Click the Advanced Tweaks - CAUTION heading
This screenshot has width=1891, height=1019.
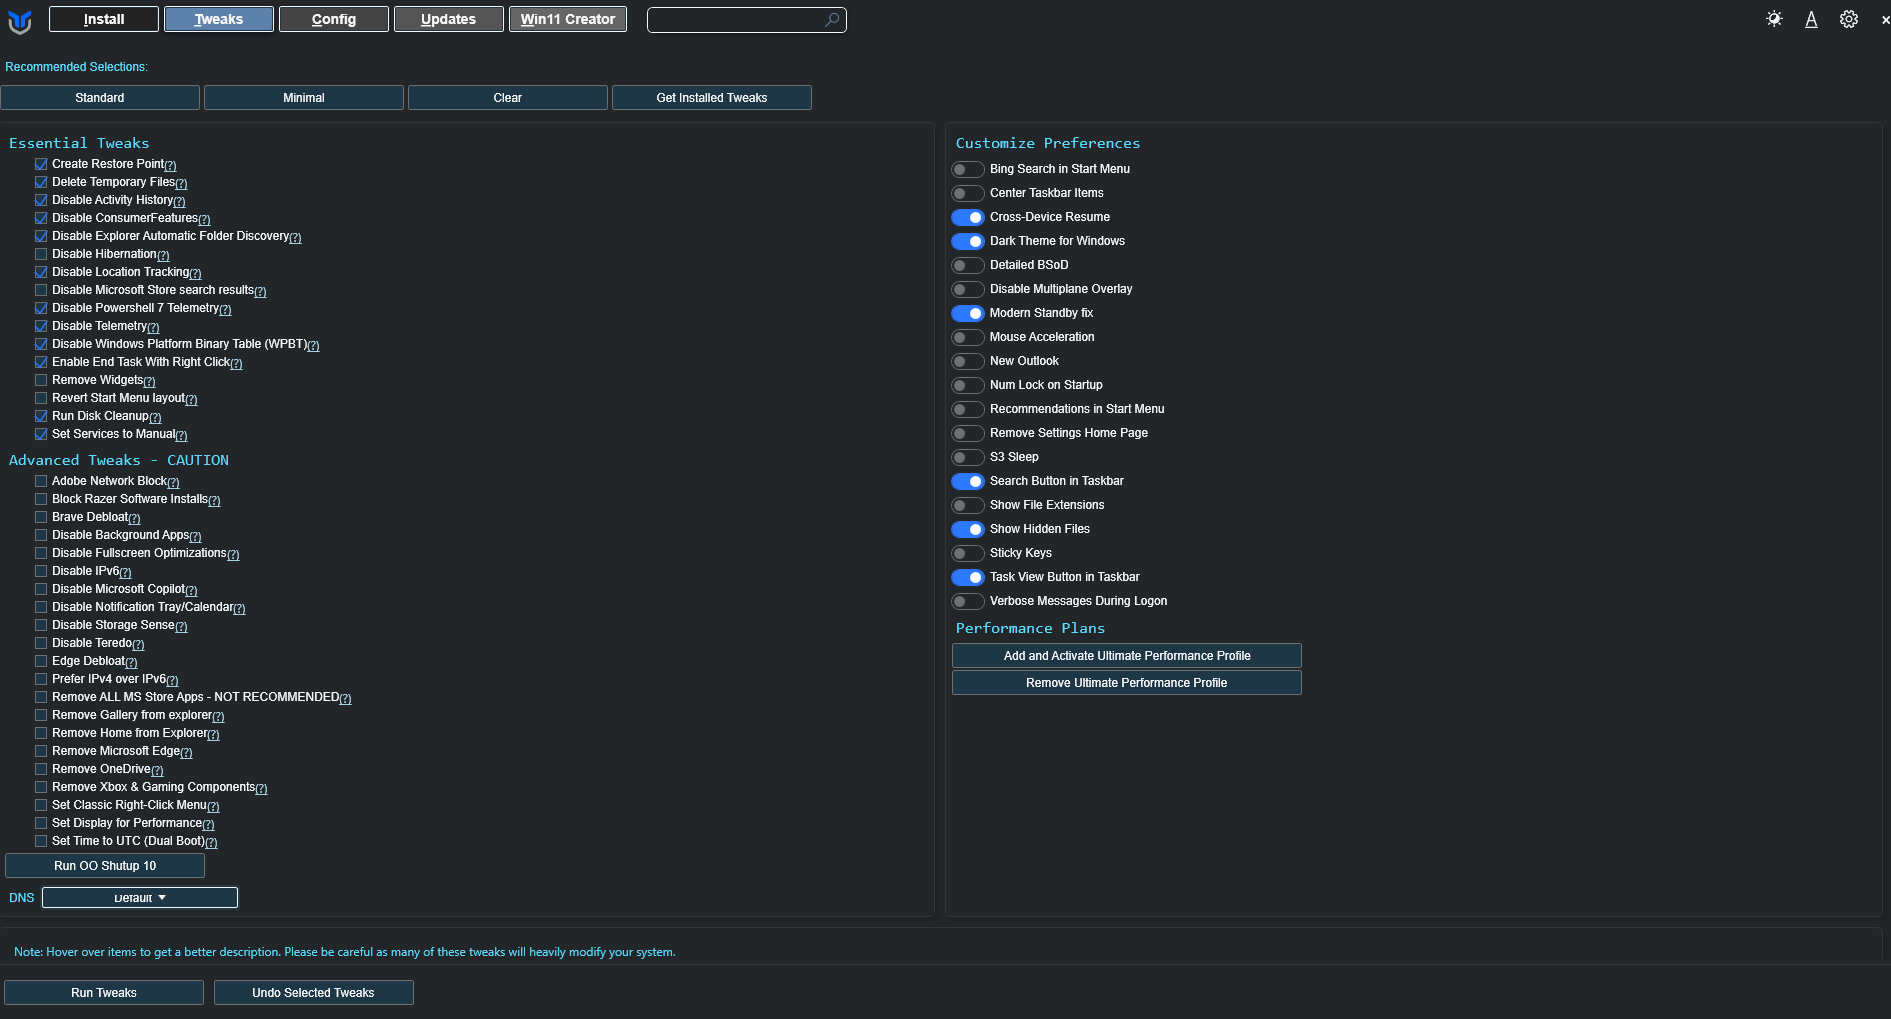[x=119, y=460]
